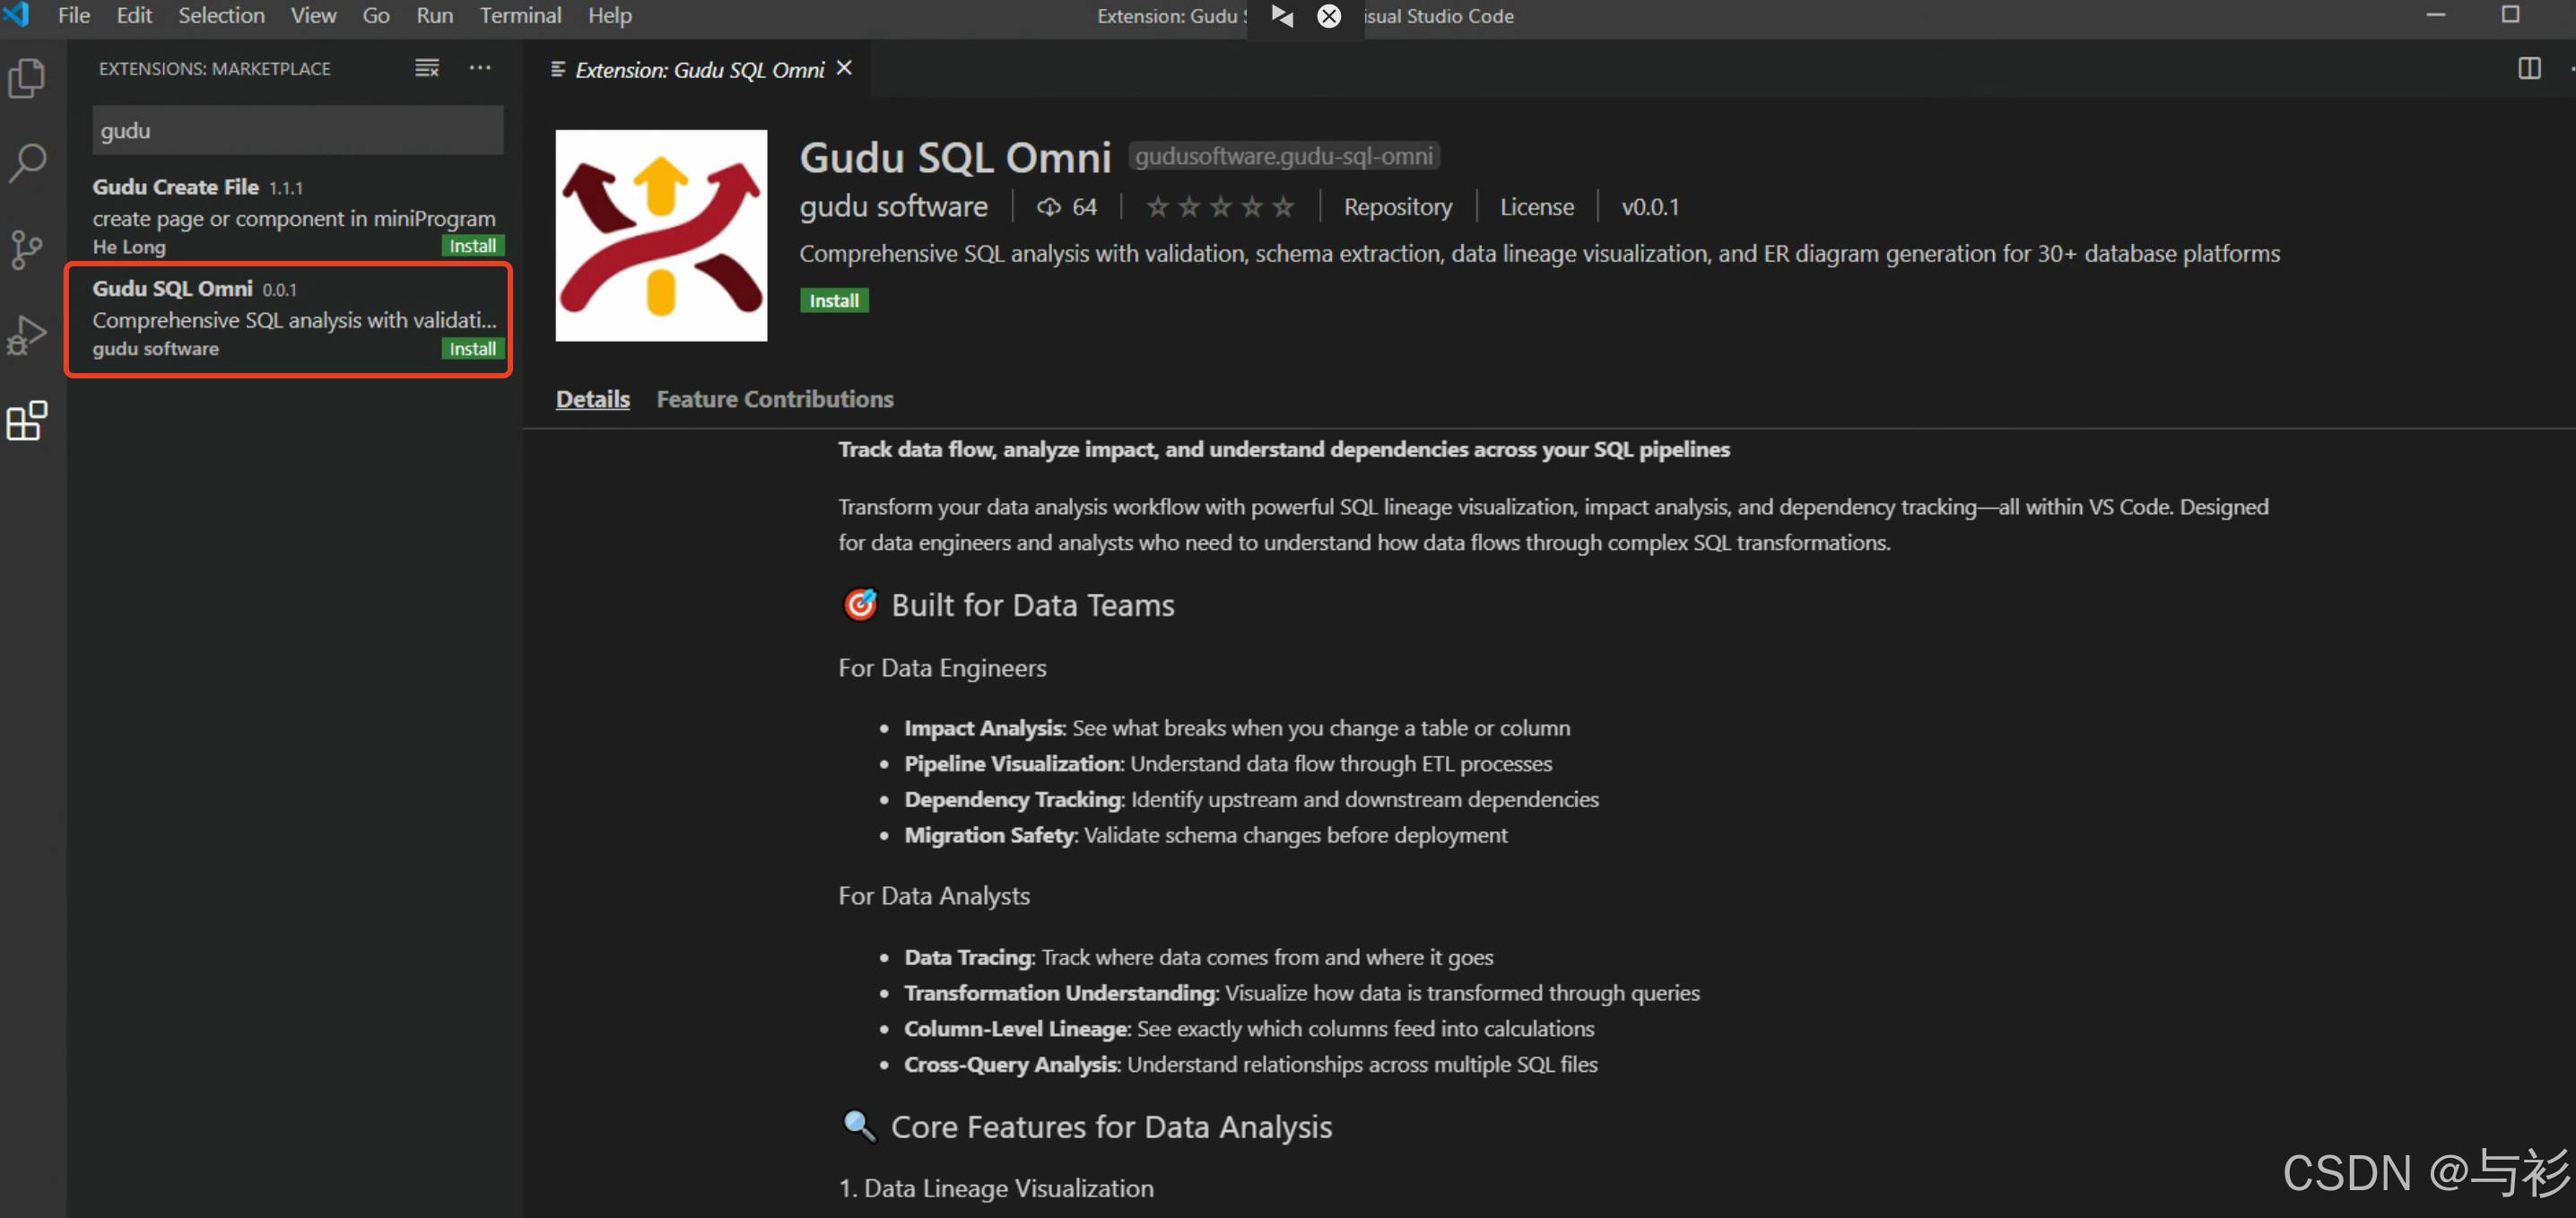Select the Details tab
This screenshot has height=1218, width=2576.
click(592, 399)
